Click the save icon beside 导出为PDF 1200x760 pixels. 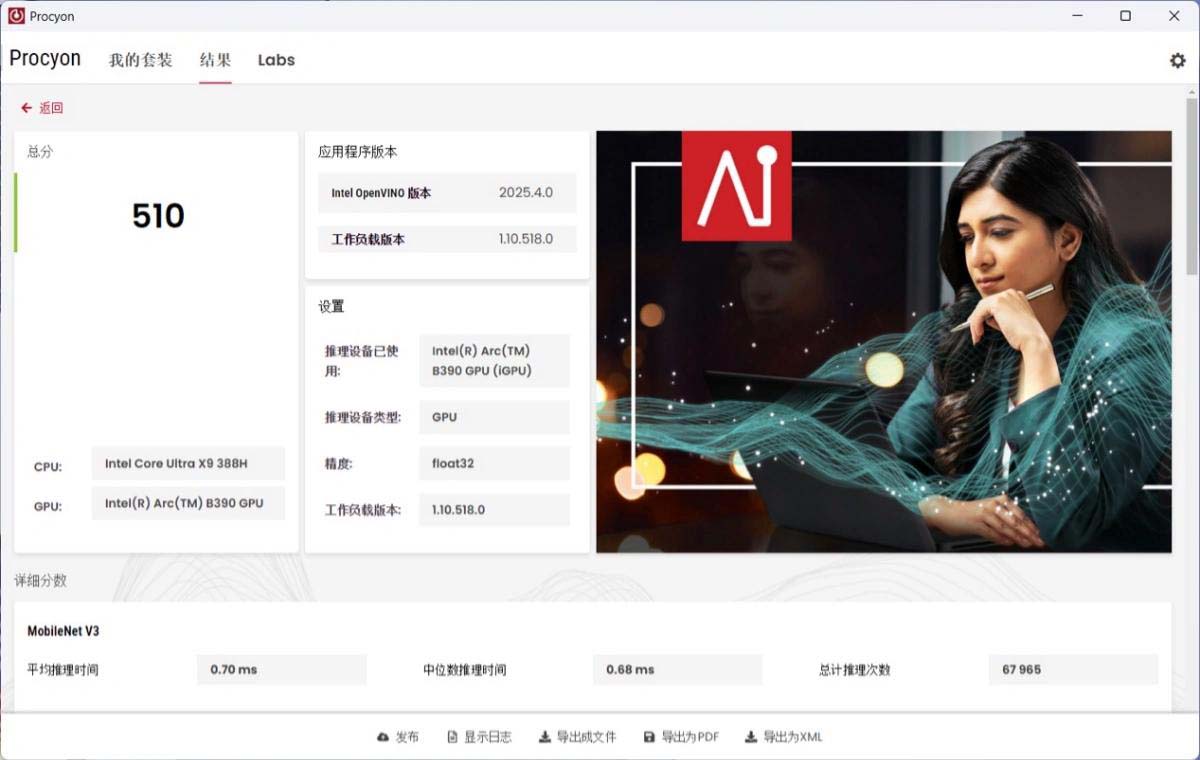pos(649,737)
